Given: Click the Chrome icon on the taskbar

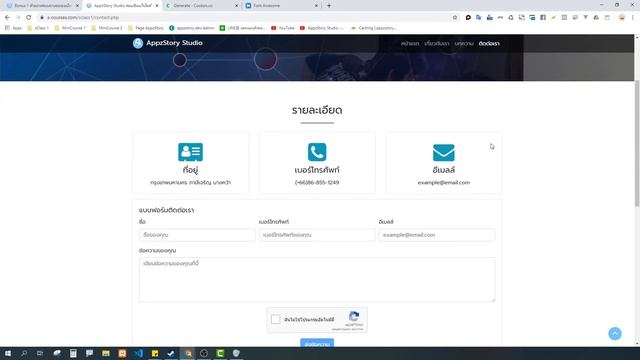Looking at the screenshot, I should (188, 353).
